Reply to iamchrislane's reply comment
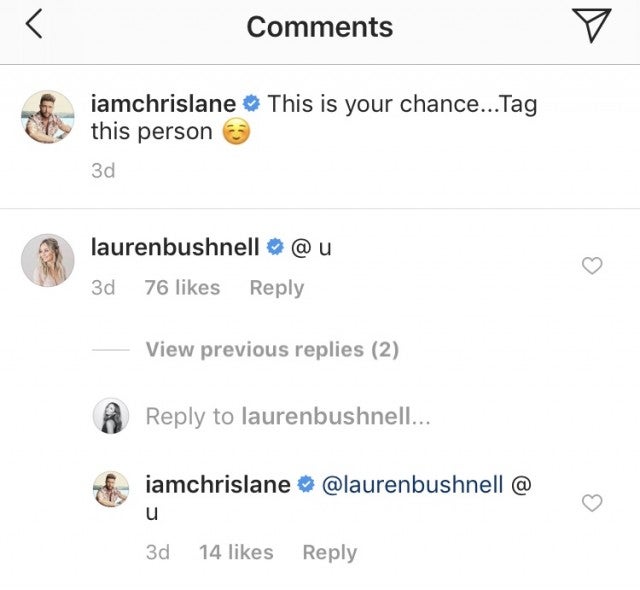Viewport: 640px width, 590px height. coord(329,552)
